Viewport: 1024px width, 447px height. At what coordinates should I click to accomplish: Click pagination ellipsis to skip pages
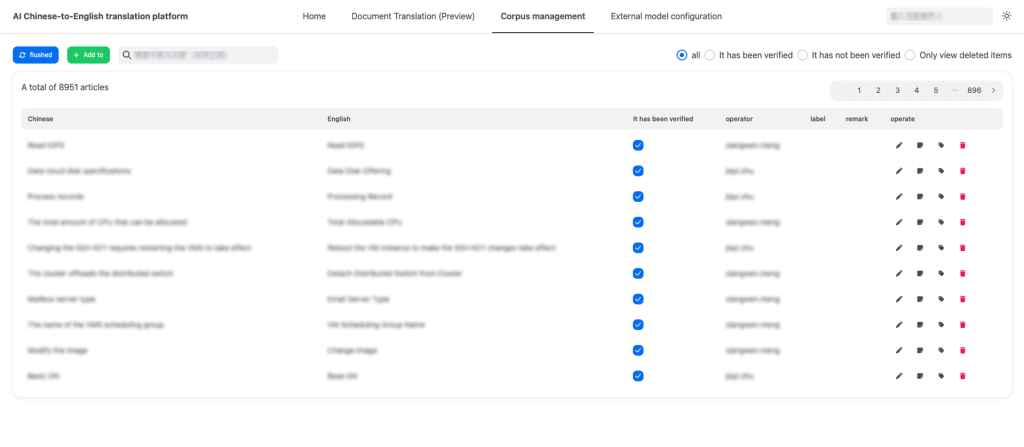coord(955,90)
